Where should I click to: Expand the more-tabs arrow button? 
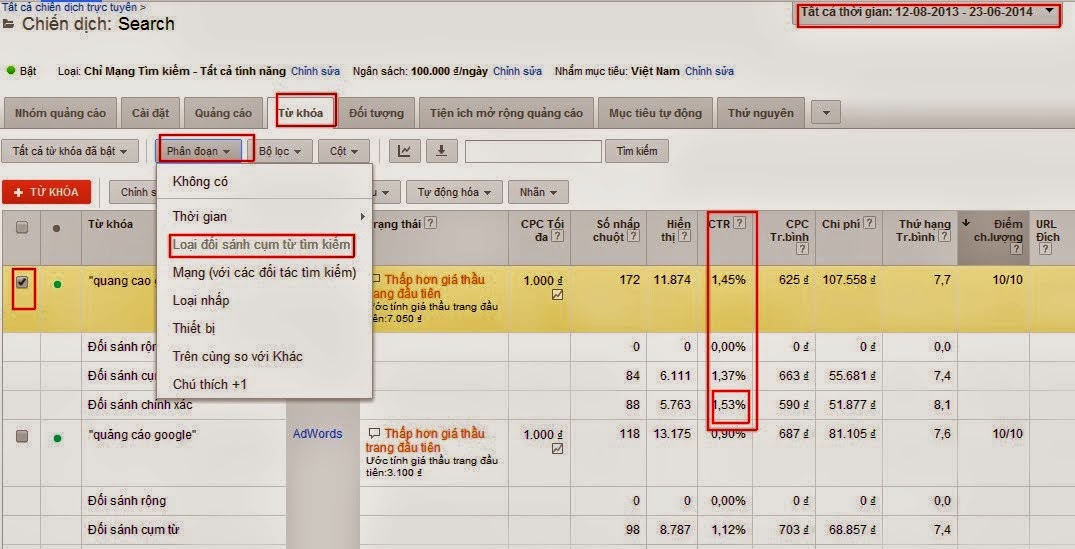(825, 113)
